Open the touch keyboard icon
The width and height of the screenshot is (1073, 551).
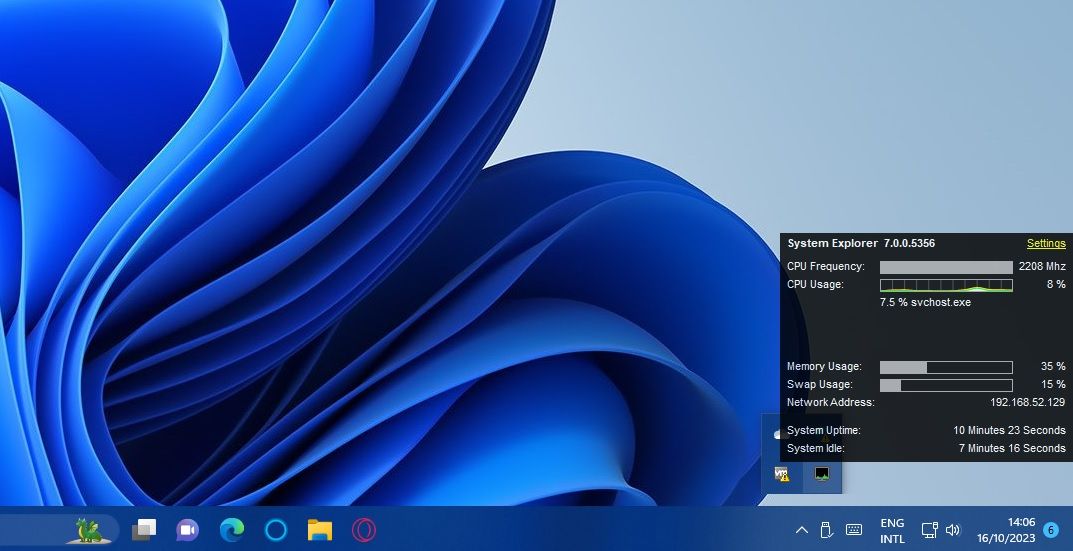point(854,529)
